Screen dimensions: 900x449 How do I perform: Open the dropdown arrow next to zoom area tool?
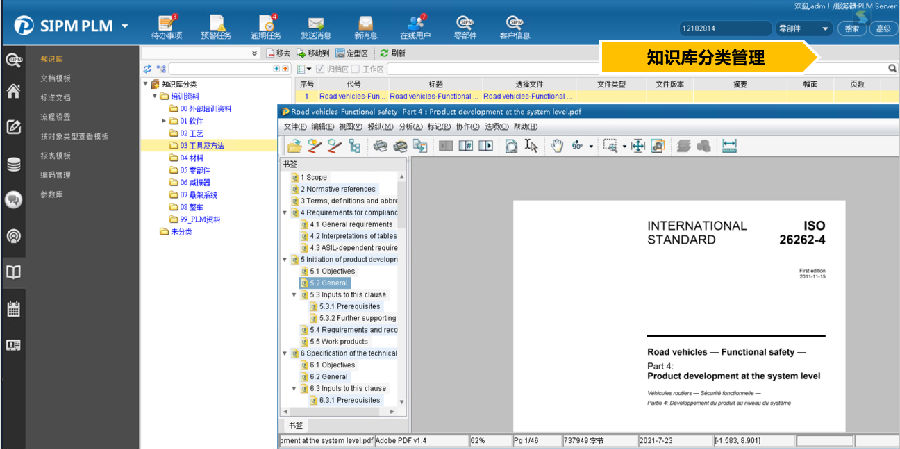point(624,146)
